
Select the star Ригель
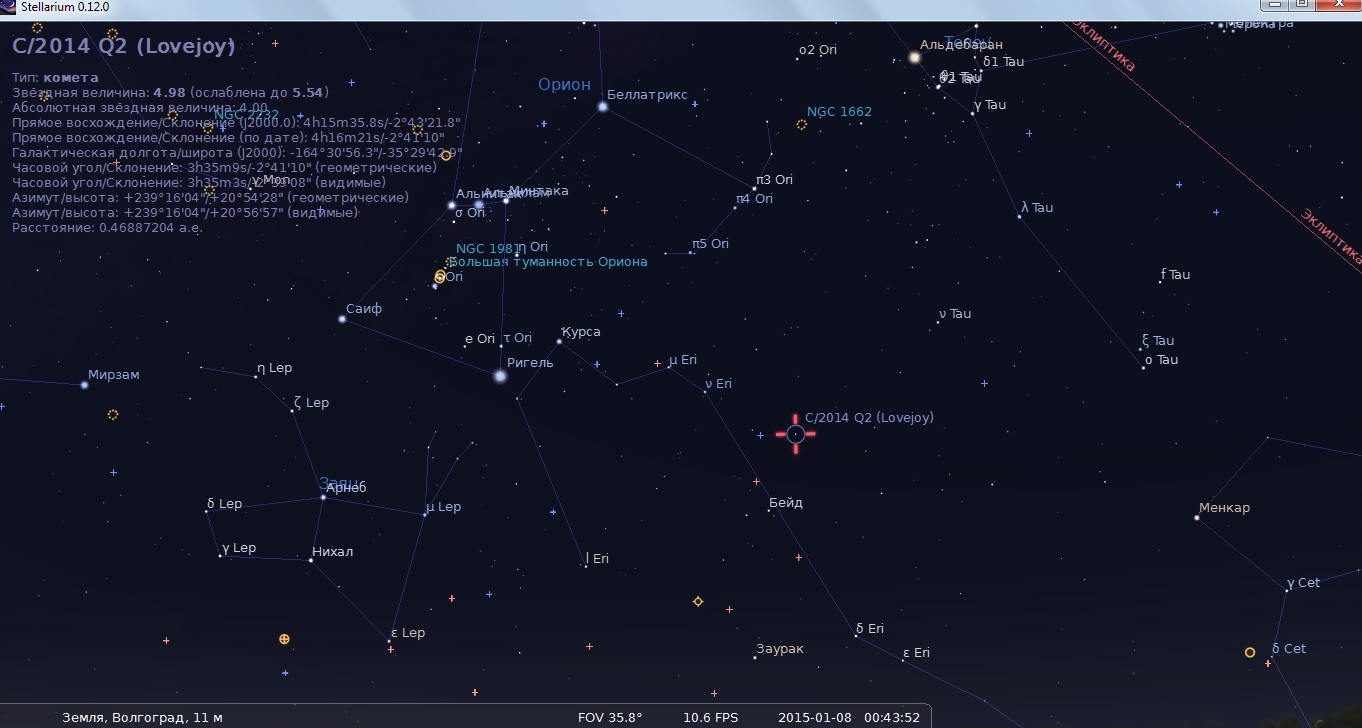pos(500,376)
